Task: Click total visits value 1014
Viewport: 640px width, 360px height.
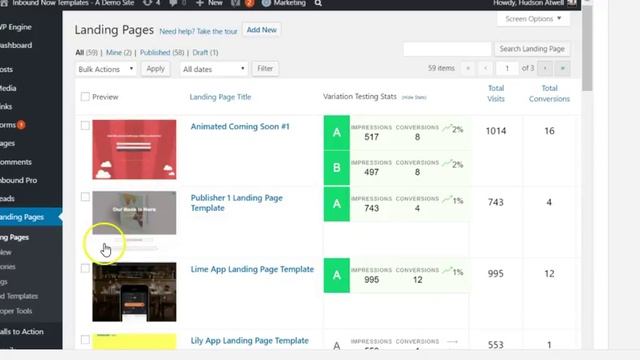Action: click(496, 131)
